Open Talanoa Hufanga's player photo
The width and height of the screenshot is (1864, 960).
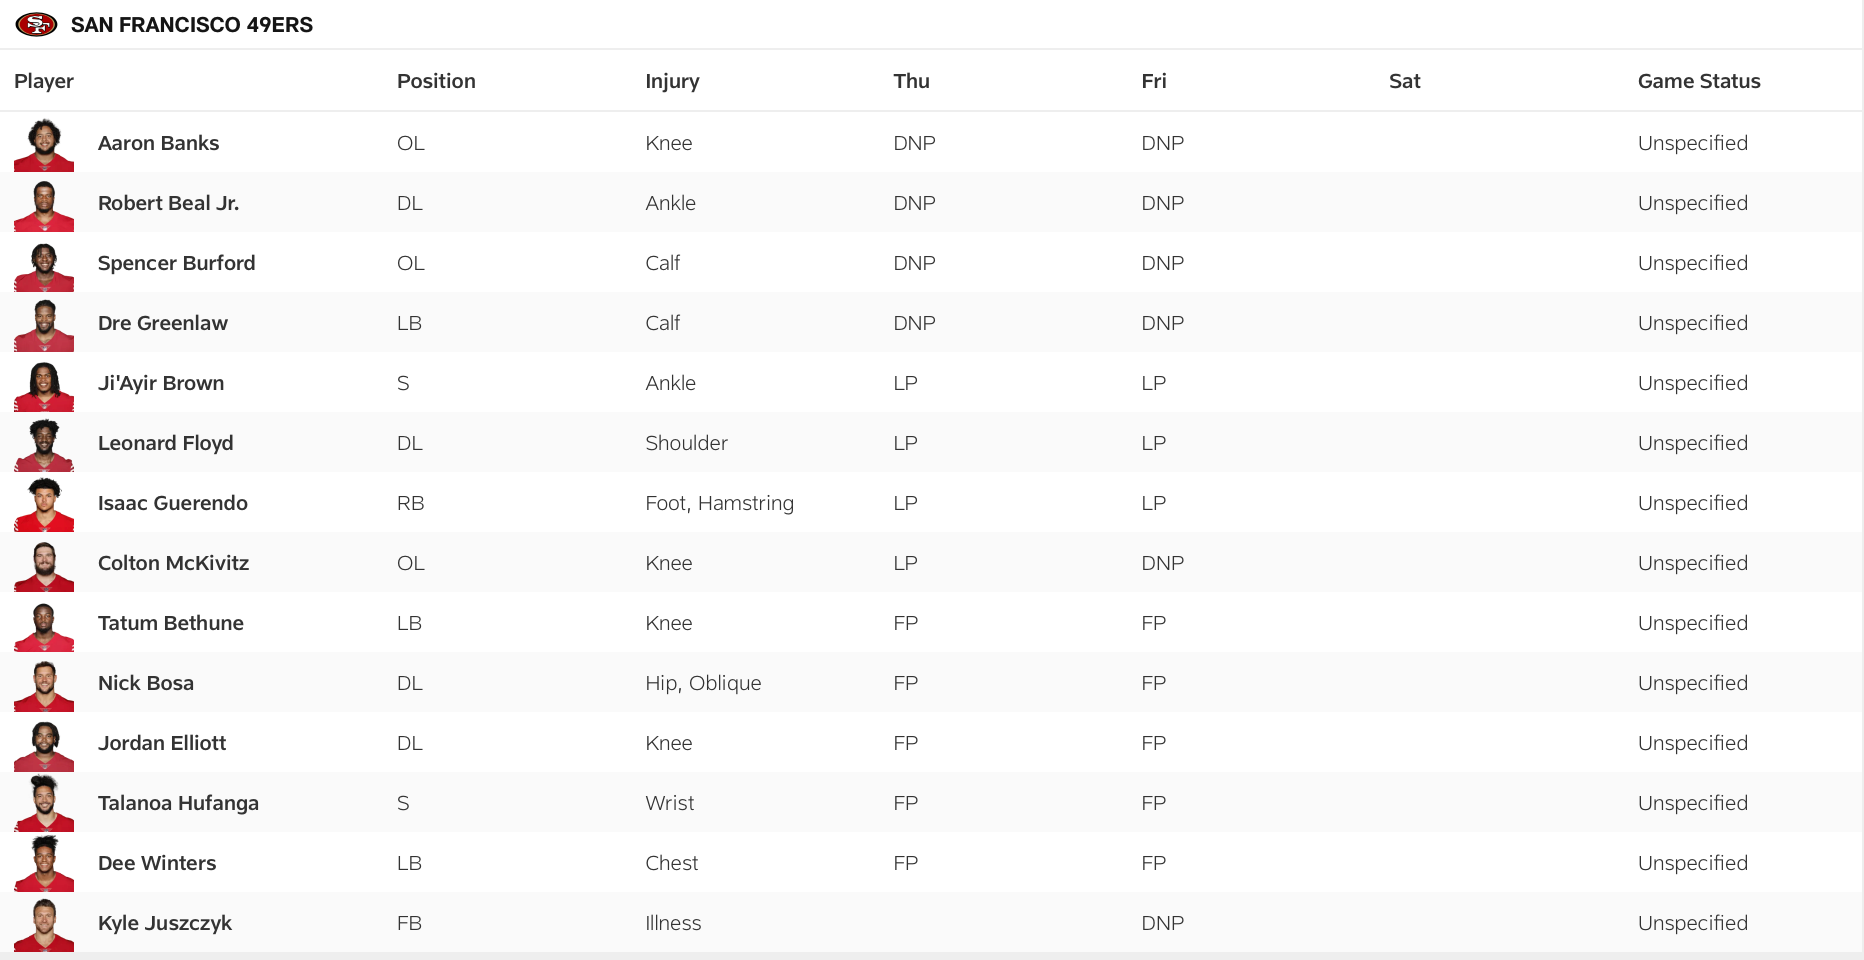tap(43, 802)
